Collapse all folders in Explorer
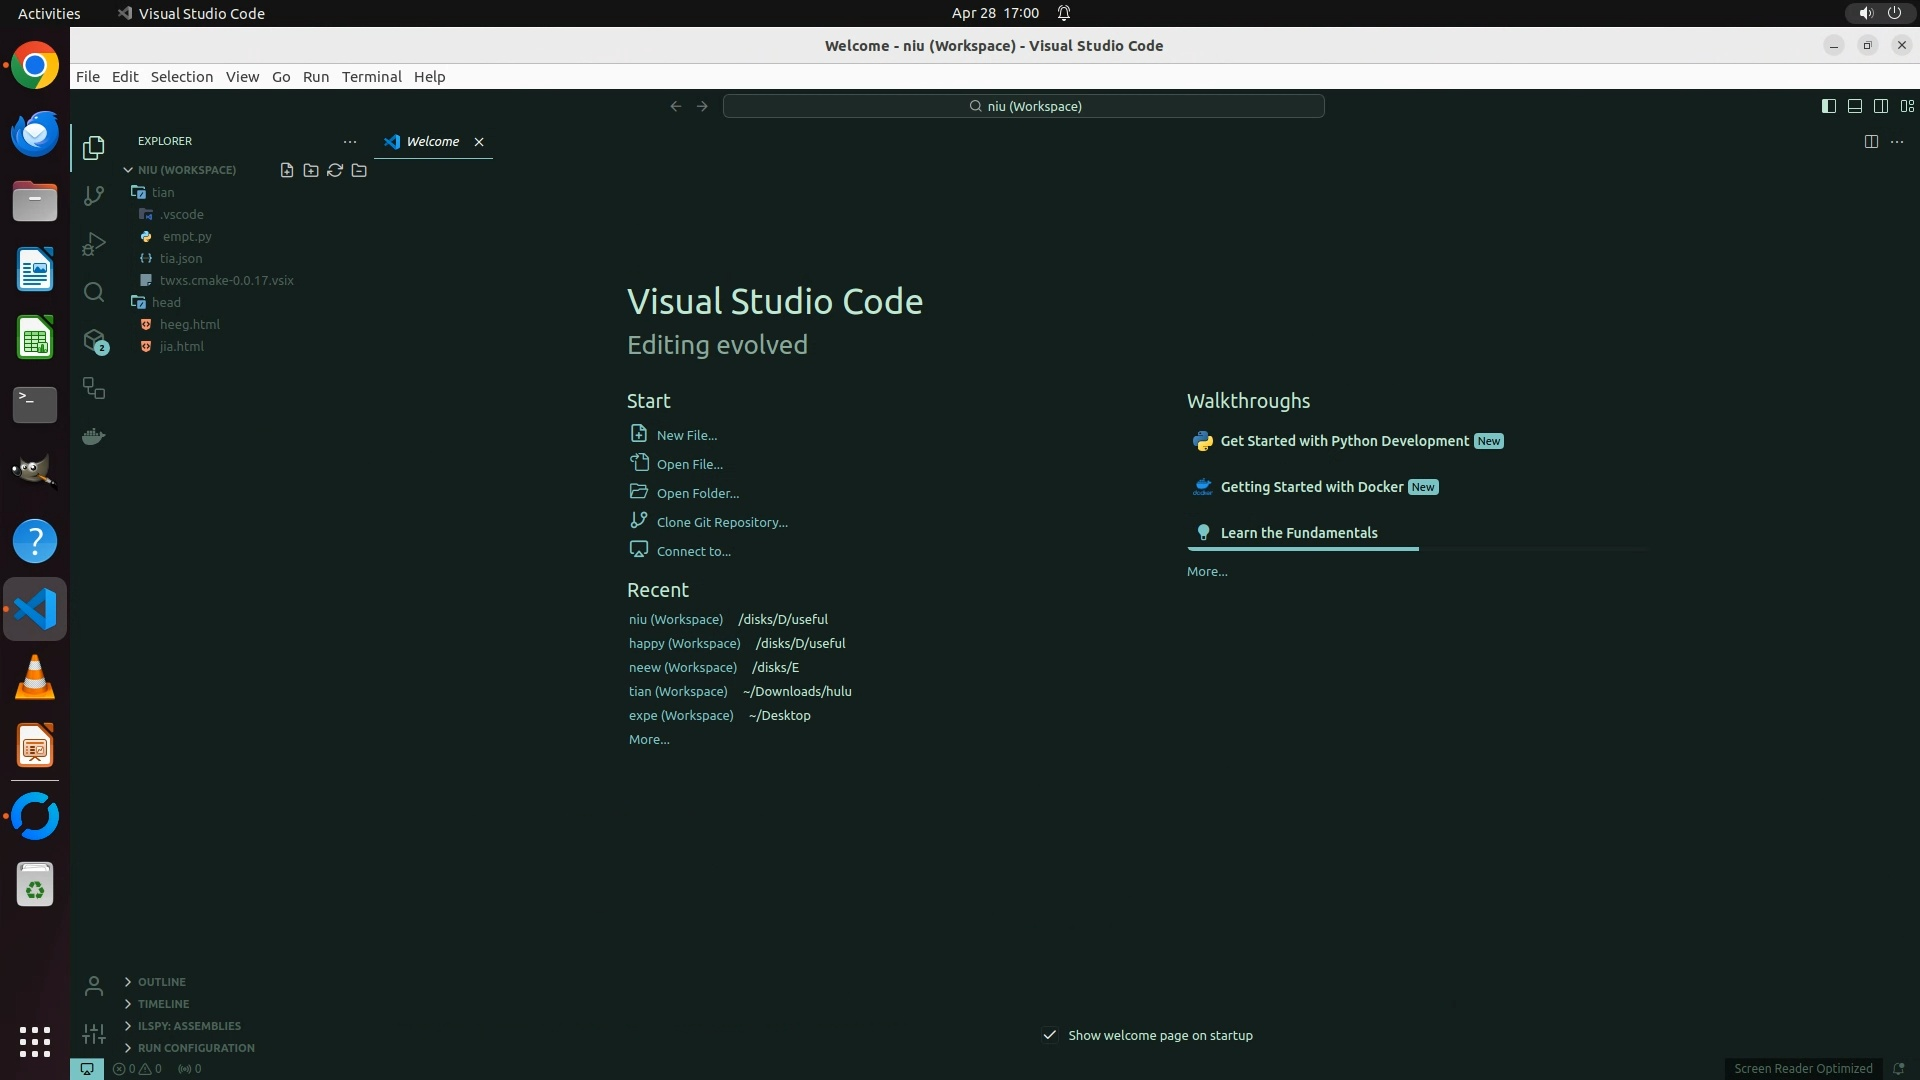 coord(359,170)
